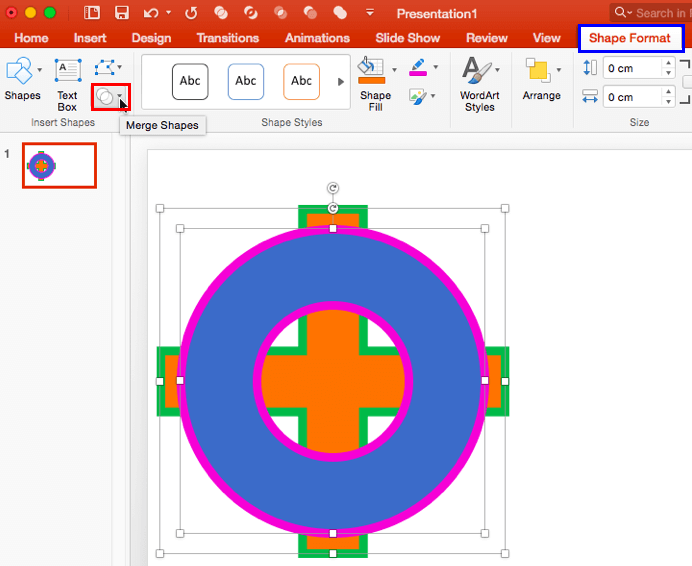Viewport: 692px width, 566px height.
Task: Expand the Shapes dropdown arrow
Action: pyautogui.click(x=40, y=70)
